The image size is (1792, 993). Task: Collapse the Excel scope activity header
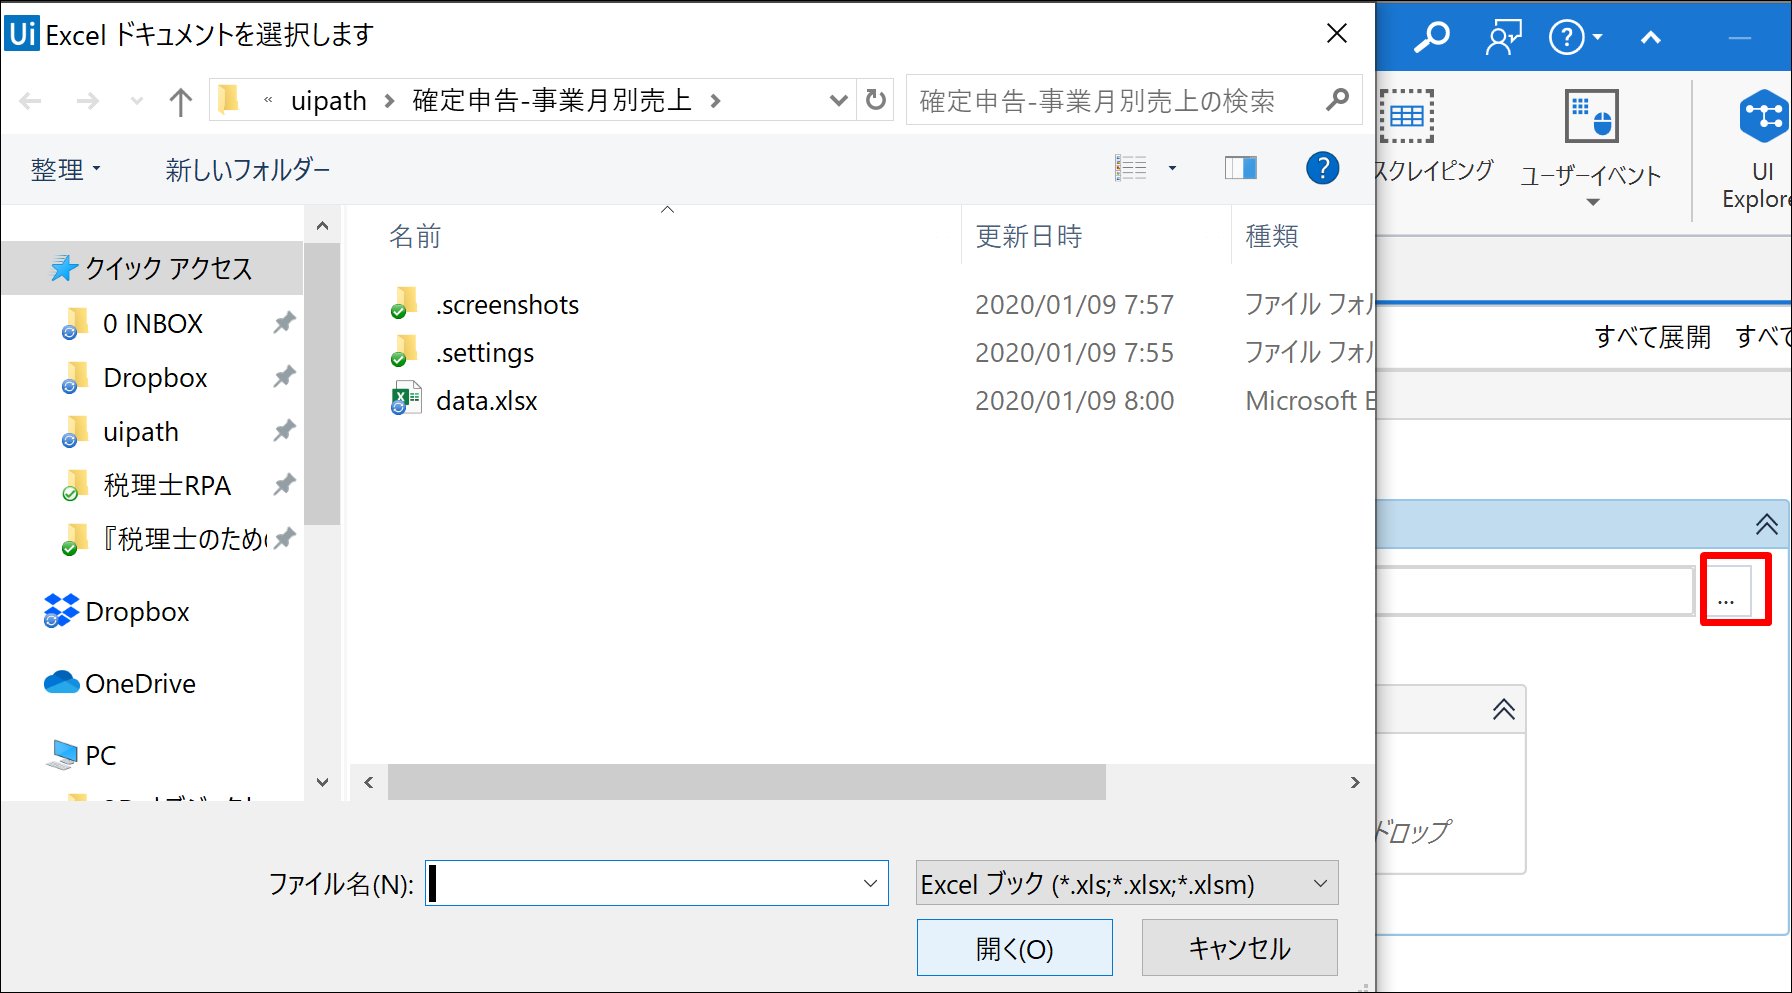(1766, 524)
